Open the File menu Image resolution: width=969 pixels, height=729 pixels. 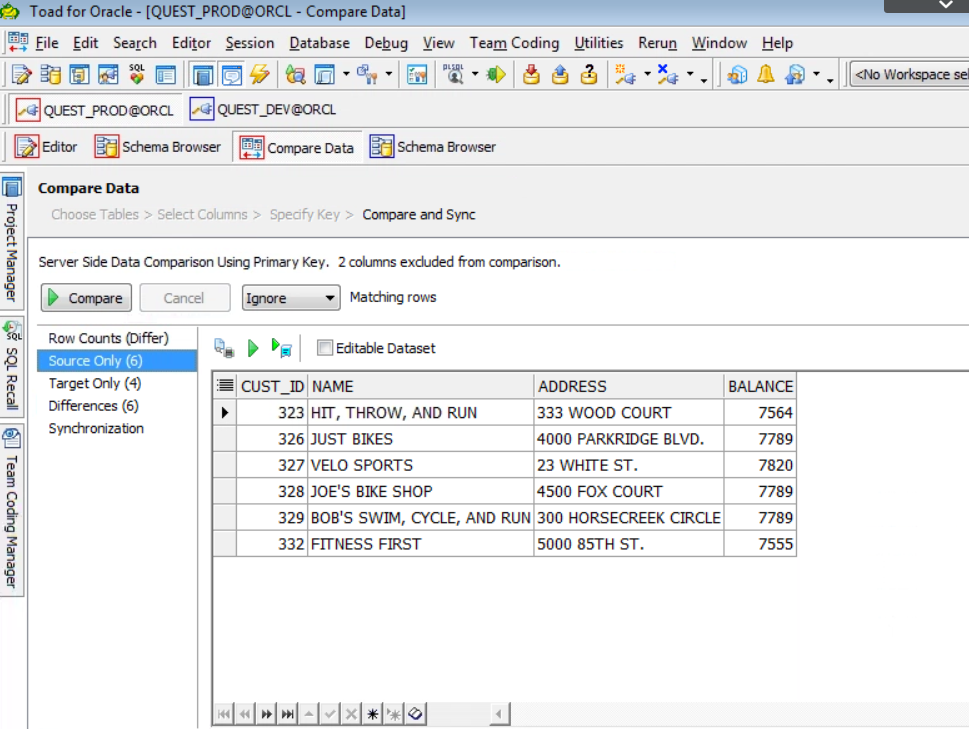click(x=47, y=43)
